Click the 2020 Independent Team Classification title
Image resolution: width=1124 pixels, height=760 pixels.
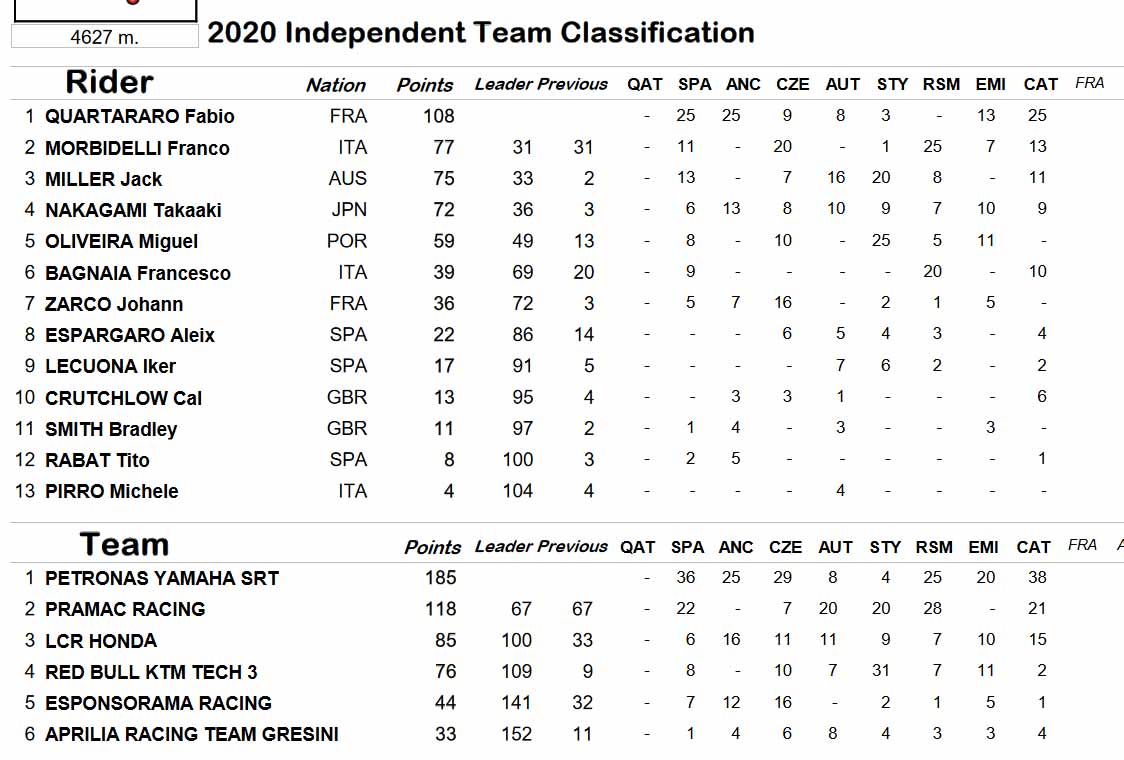pyautogui.click(x=480, y=33)
